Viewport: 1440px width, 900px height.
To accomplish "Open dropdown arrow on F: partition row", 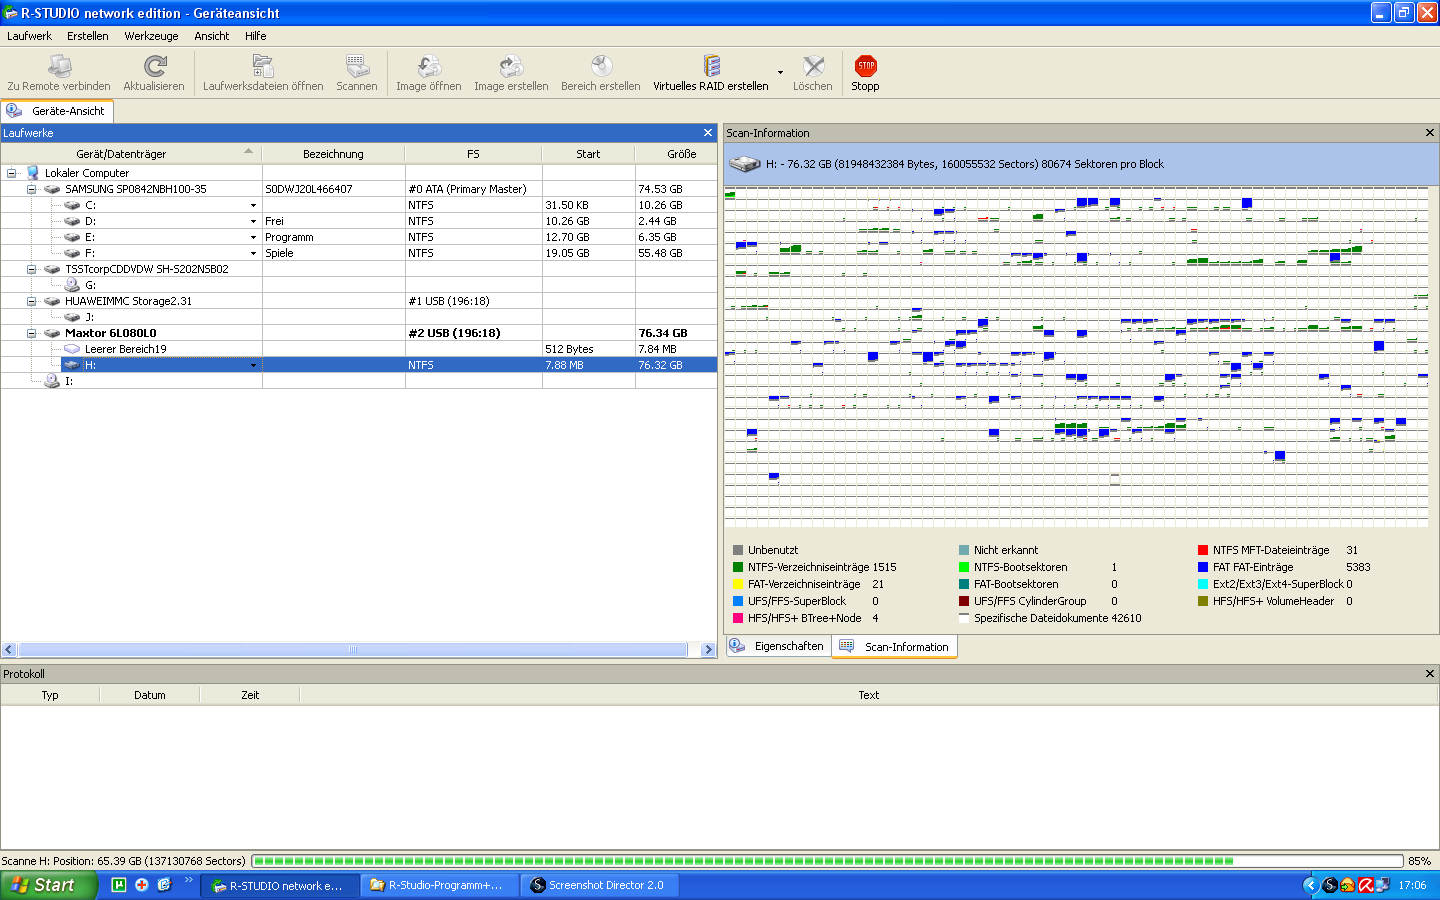I will tap(253, 253).
